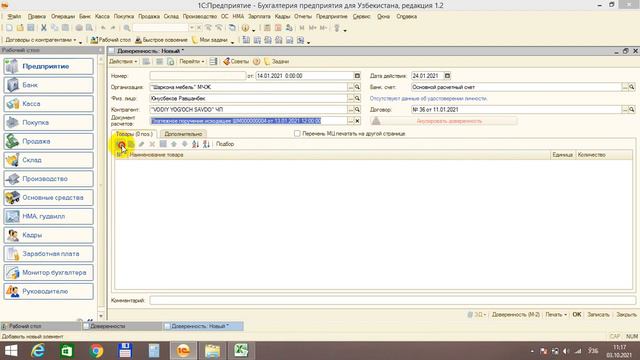The height and width of the screenshot is (360, 640).
Task: Open the Банк. счет record with the magnifier icon
Action: pyautogui.click(x=632, y=87)
